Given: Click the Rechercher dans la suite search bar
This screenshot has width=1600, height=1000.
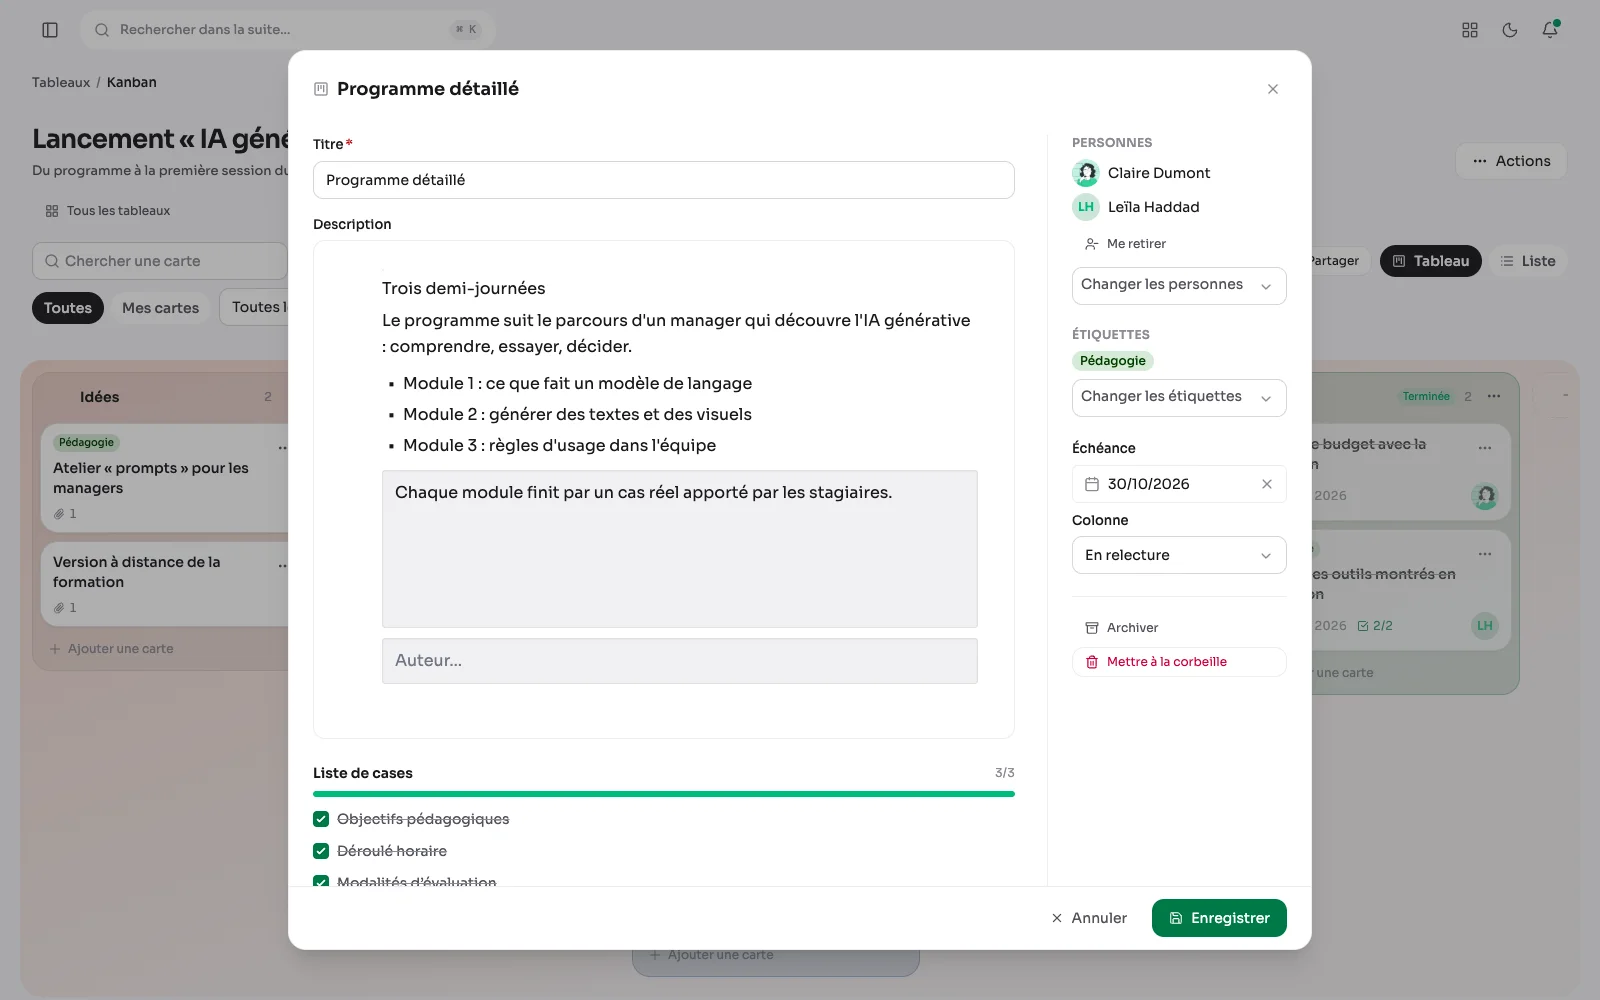Looking at the screenshot, I should click(287, 30).
